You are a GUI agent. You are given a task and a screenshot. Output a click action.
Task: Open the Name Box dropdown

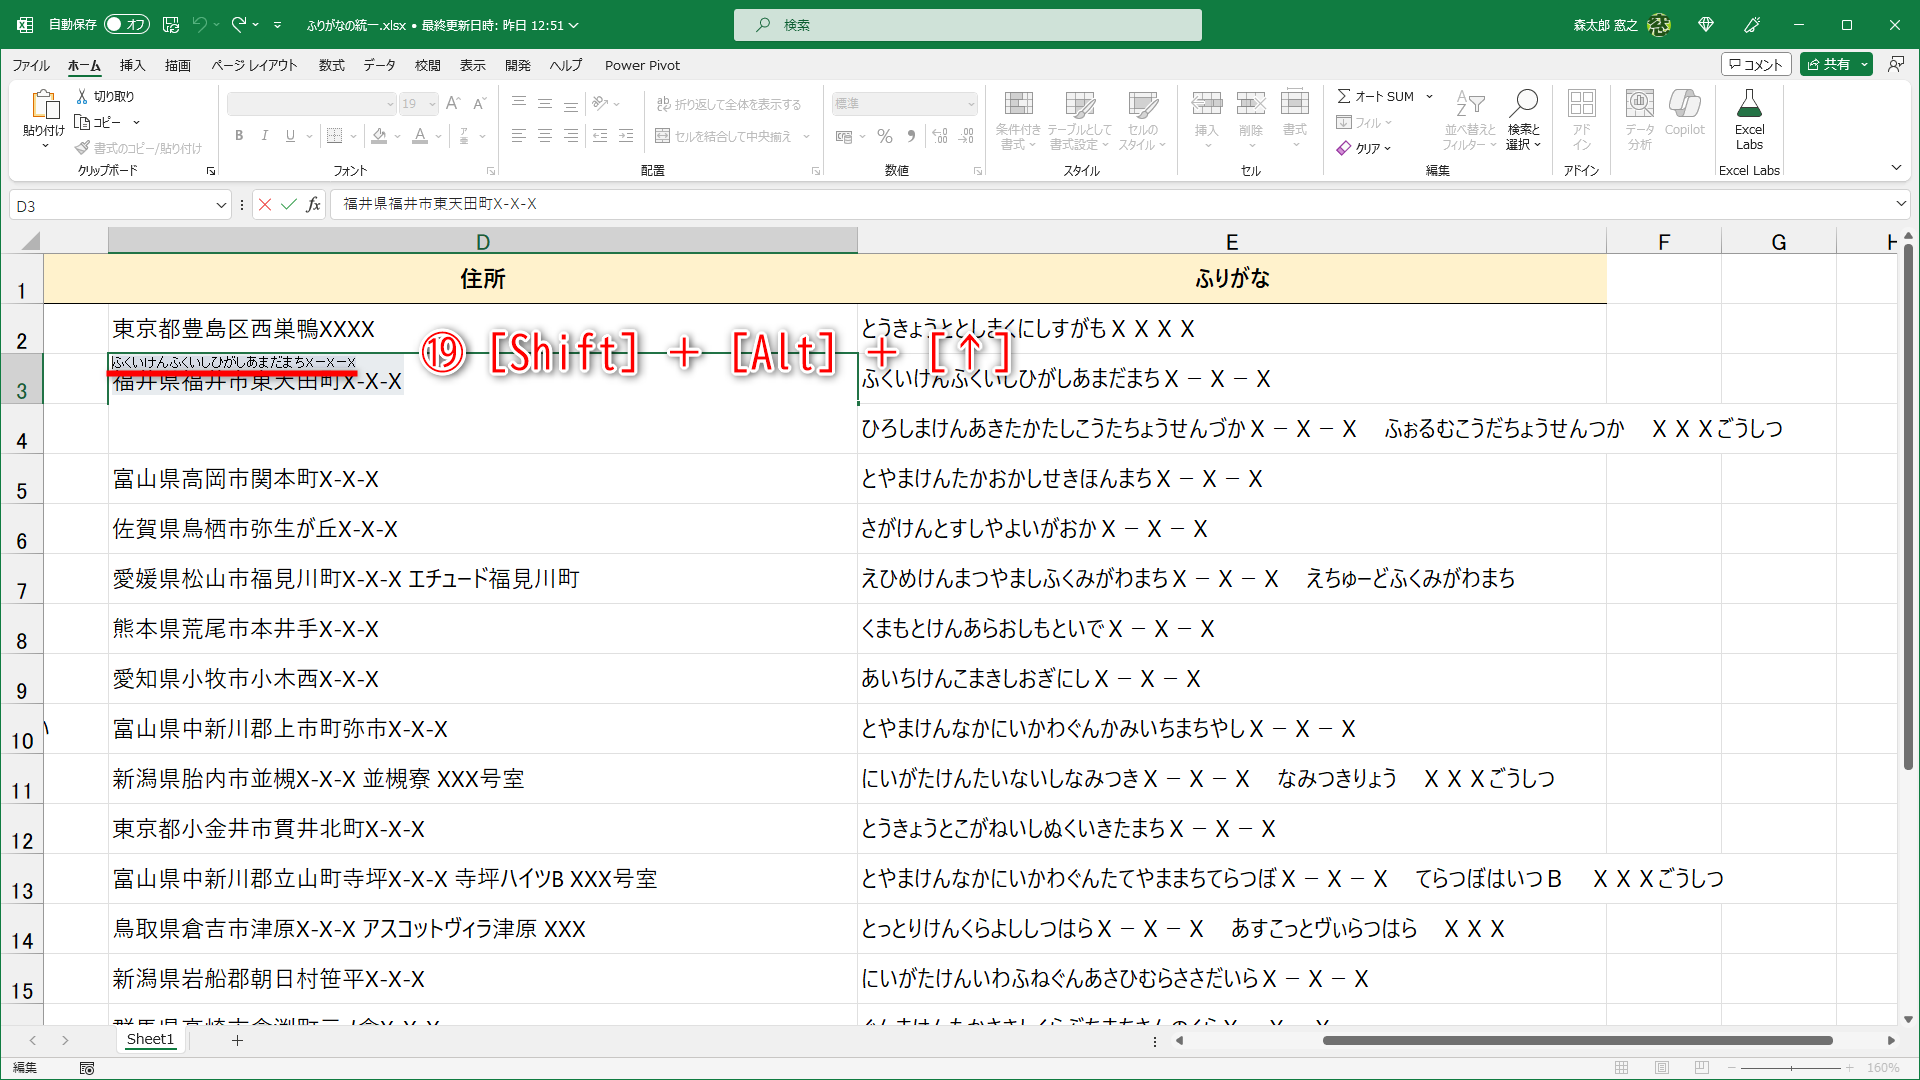coord(221,204)
